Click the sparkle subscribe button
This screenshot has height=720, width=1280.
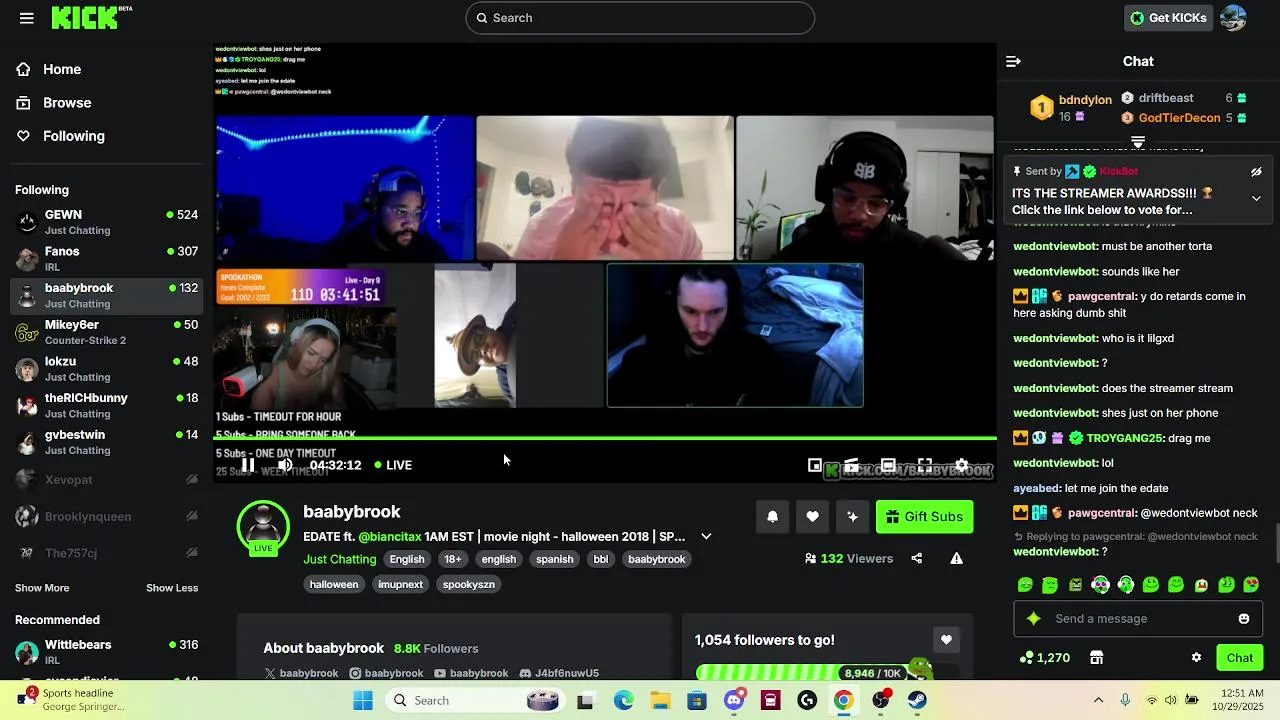[x=852, y=517]
